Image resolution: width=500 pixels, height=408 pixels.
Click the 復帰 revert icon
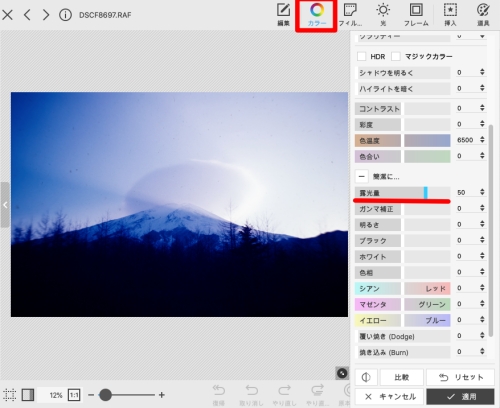pyautogui.click(x=219, y=395)
